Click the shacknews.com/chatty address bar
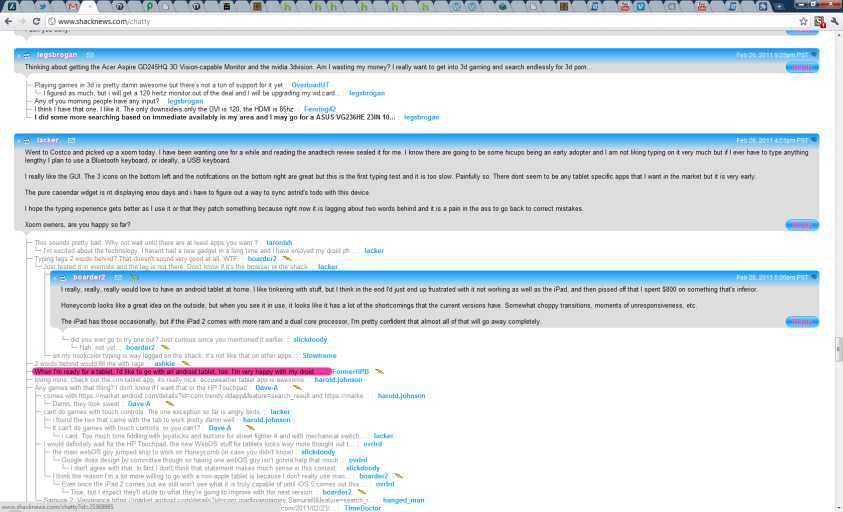The image size is (843, 512). pos(419,22)
